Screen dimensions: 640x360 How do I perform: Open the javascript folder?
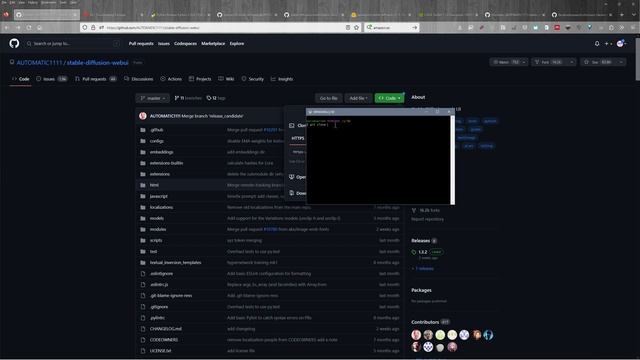tap(159, 196)
